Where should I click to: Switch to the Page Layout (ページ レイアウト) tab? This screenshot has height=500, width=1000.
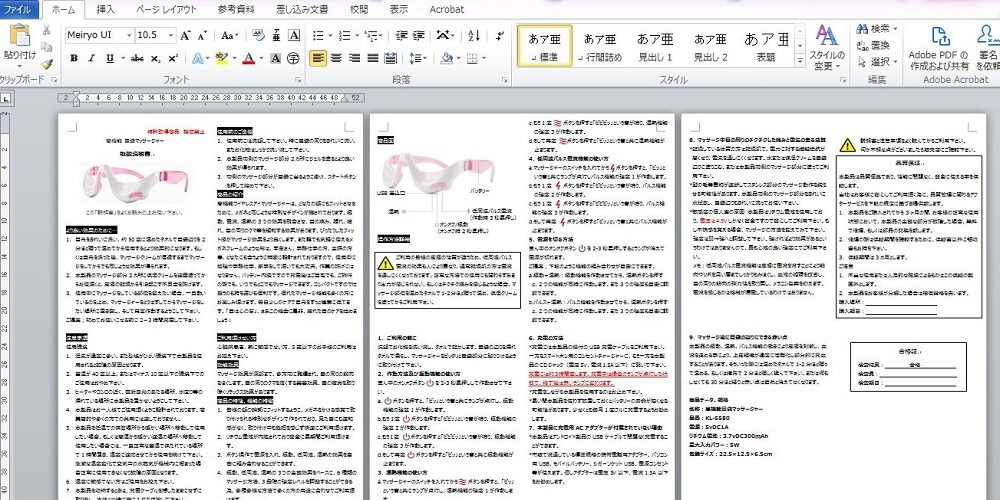pos(166,9)
